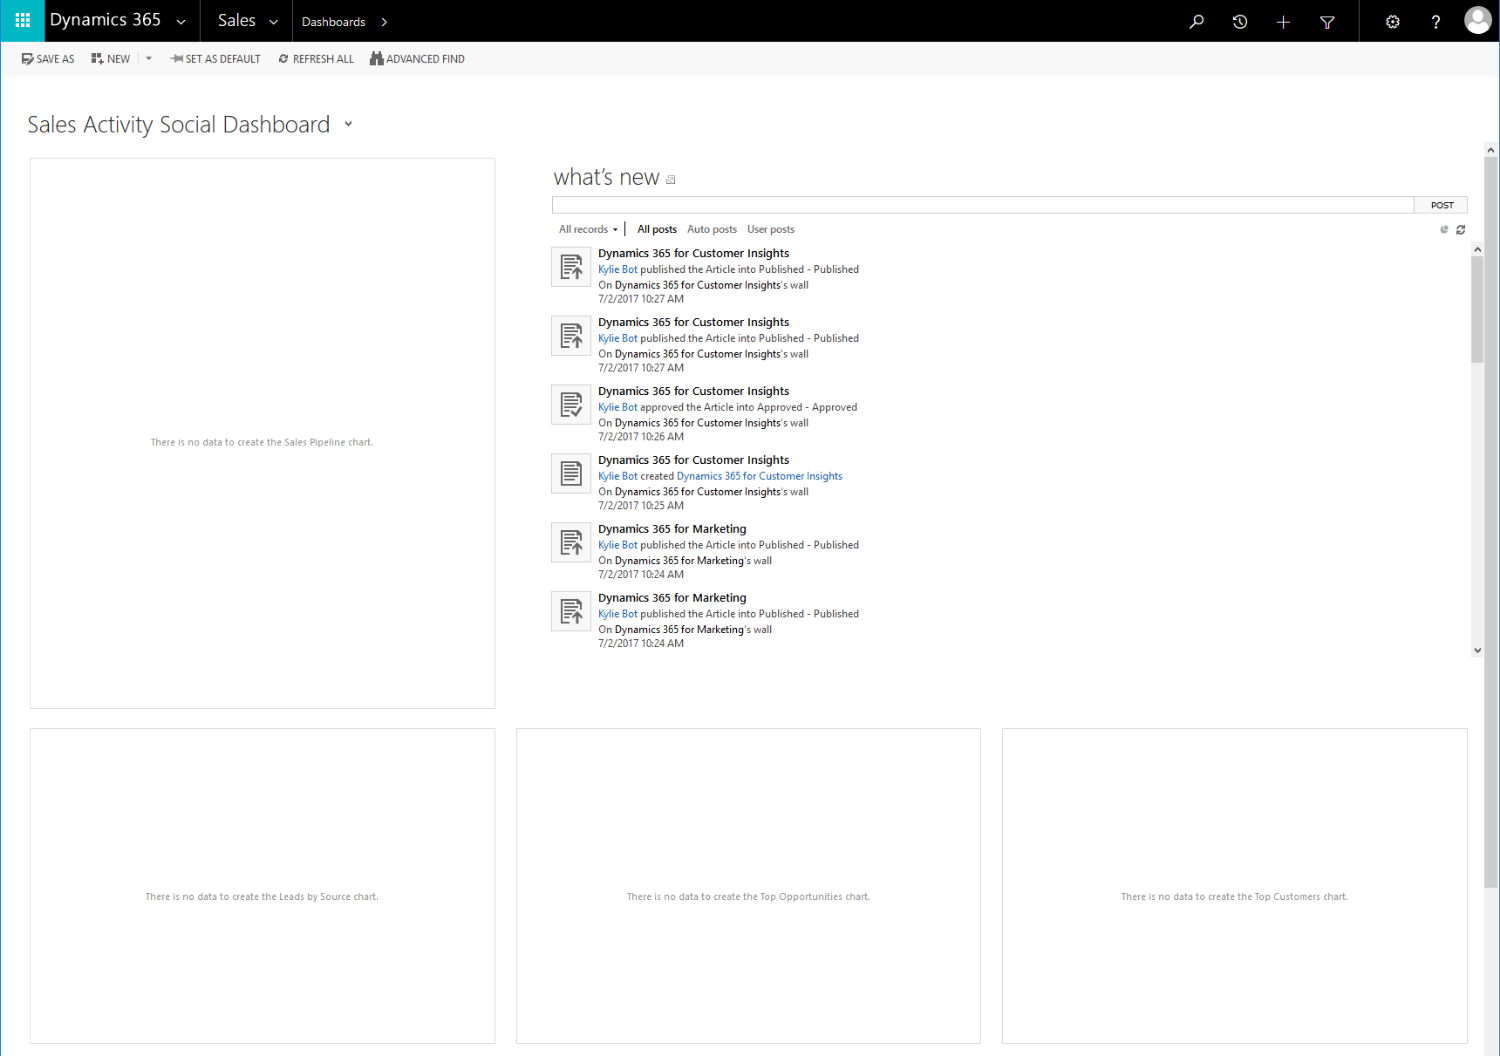Click the wall refresh icon
Viewport: 1500px width, 1056px height.
(1460, 230)
